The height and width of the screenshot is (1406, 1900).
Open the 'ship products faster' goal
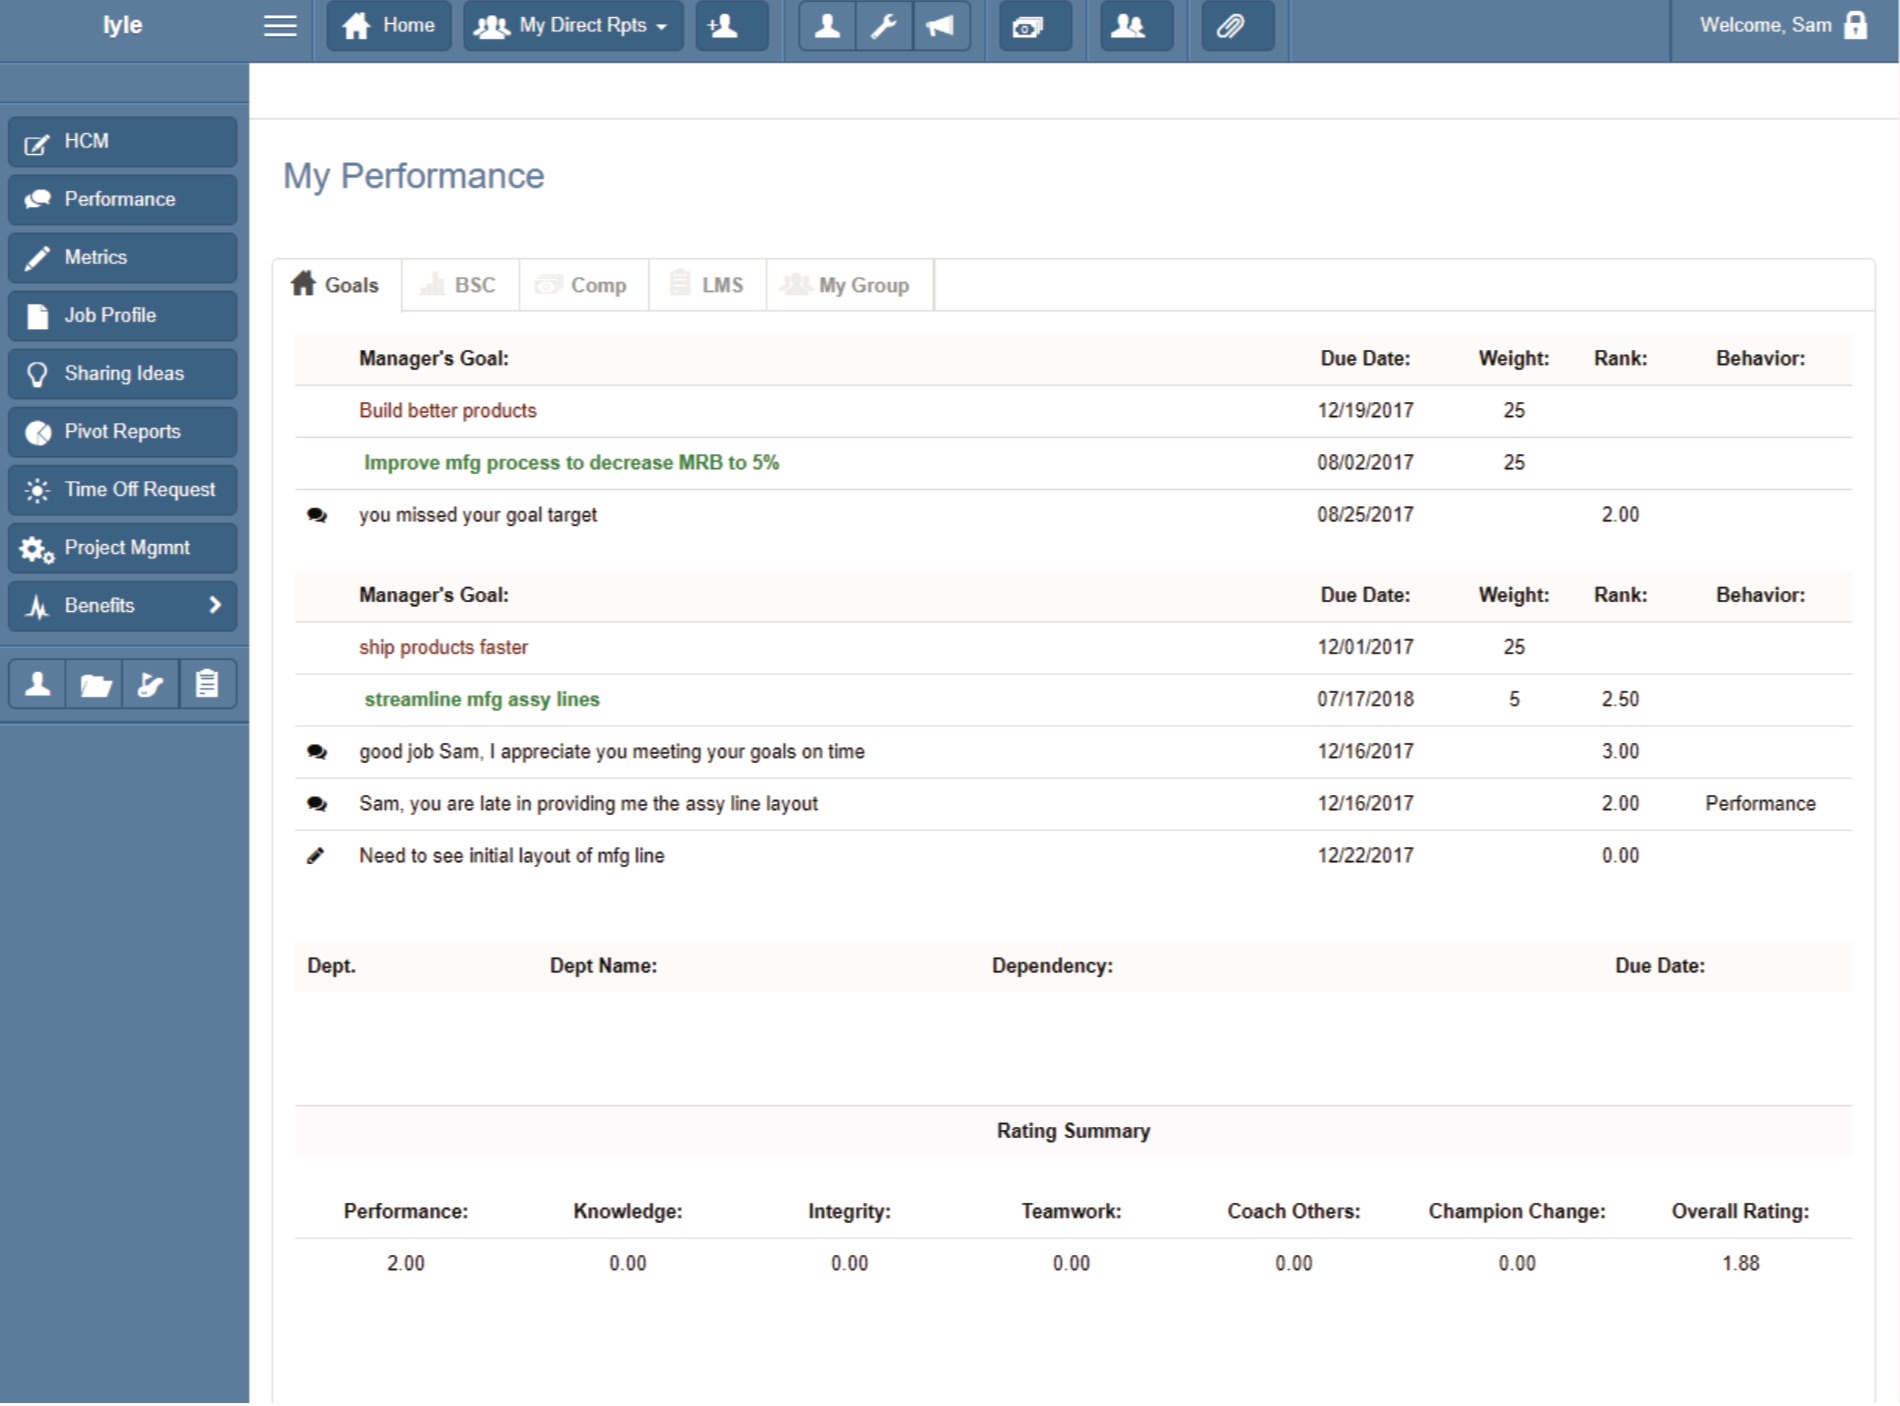point(443,648)
